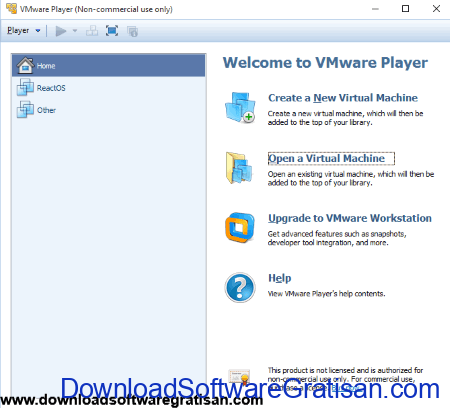Open the Player menu dropdown
This screenshot has height=408, width=450.
point(24,31)
